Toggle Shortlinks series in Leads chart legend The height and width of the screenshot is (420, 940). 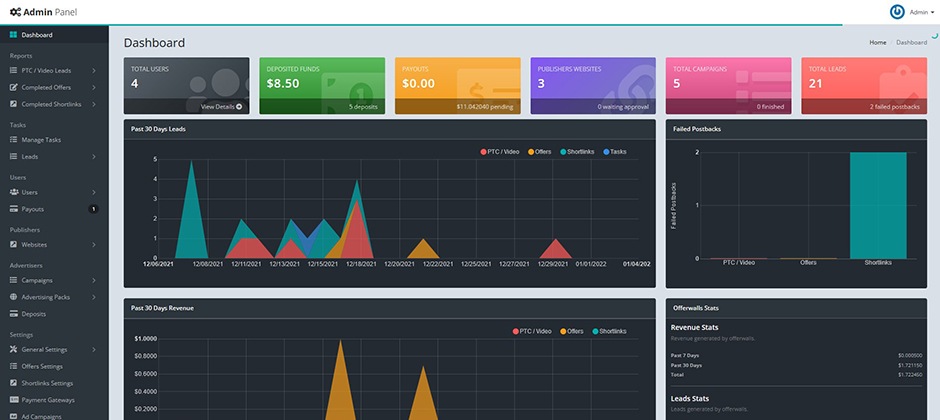click(x=577, y=152)
